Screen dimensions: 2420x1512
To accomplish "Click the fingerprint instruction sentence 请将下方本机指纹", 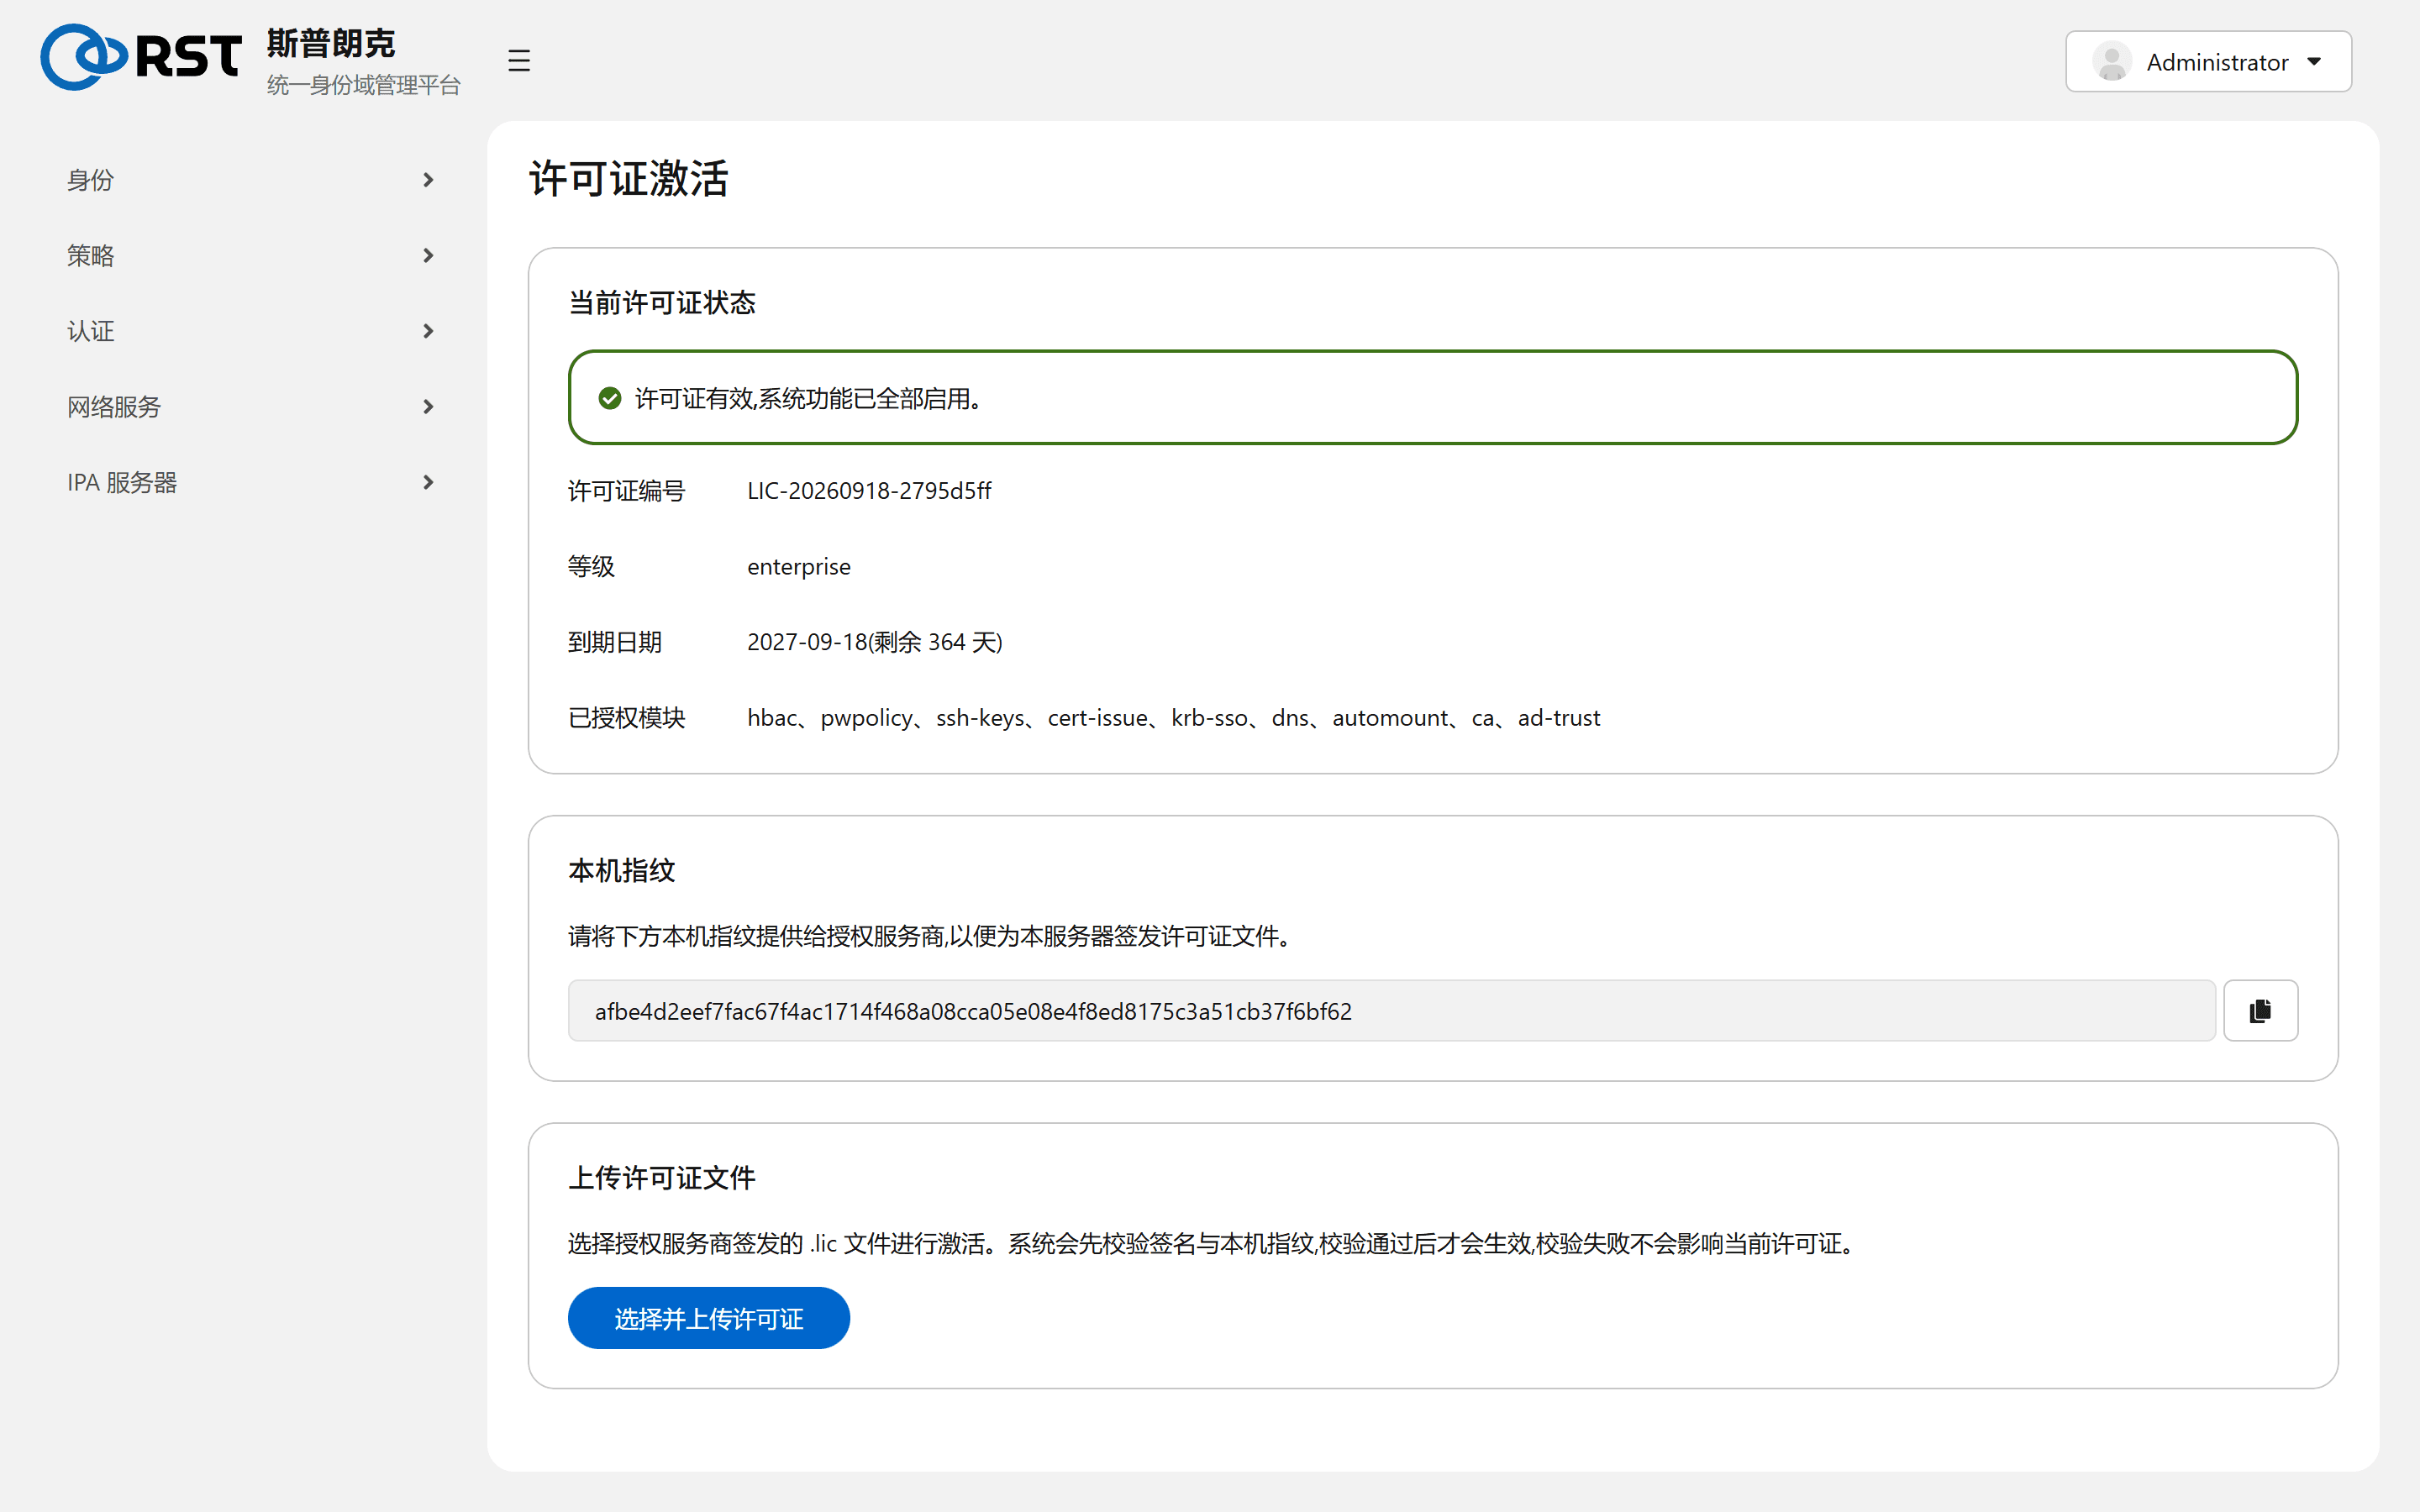I will click(x=931, y=936).
